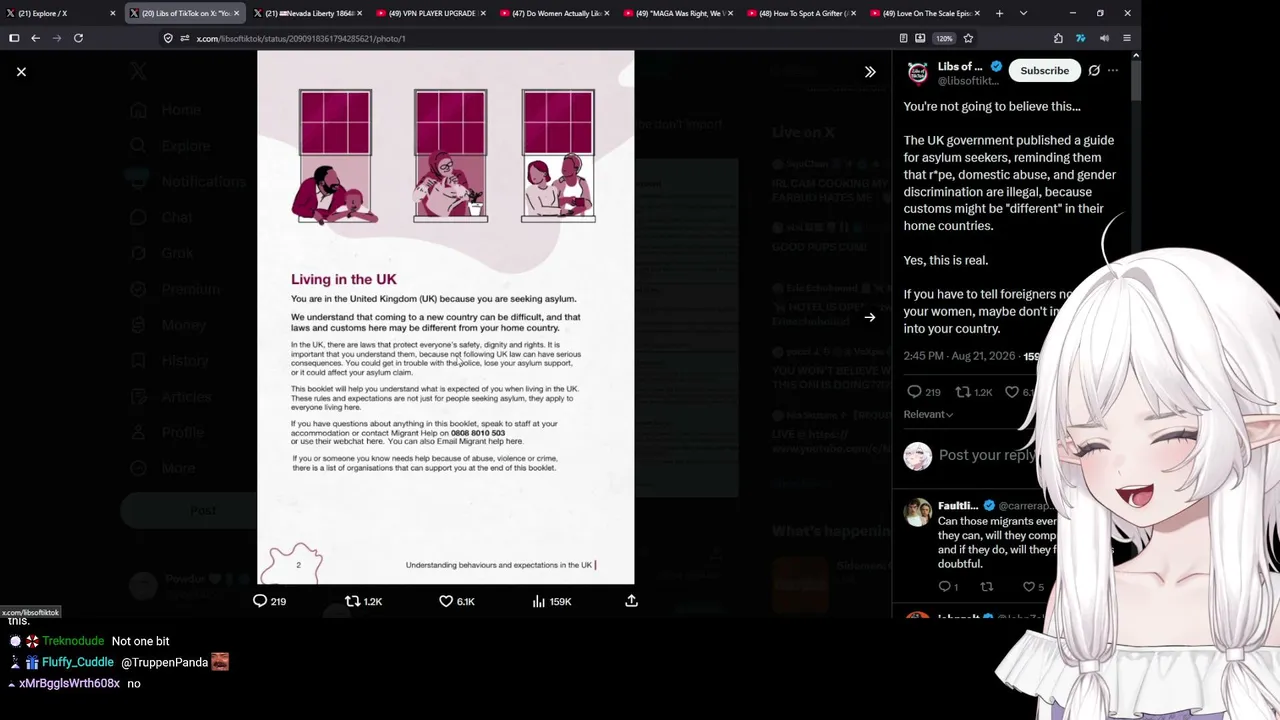Viewport: 1280px width, 720px height.
Task: Expand the list-all-tabs dropdown arrow
Action: click(x=1023, y=13)
